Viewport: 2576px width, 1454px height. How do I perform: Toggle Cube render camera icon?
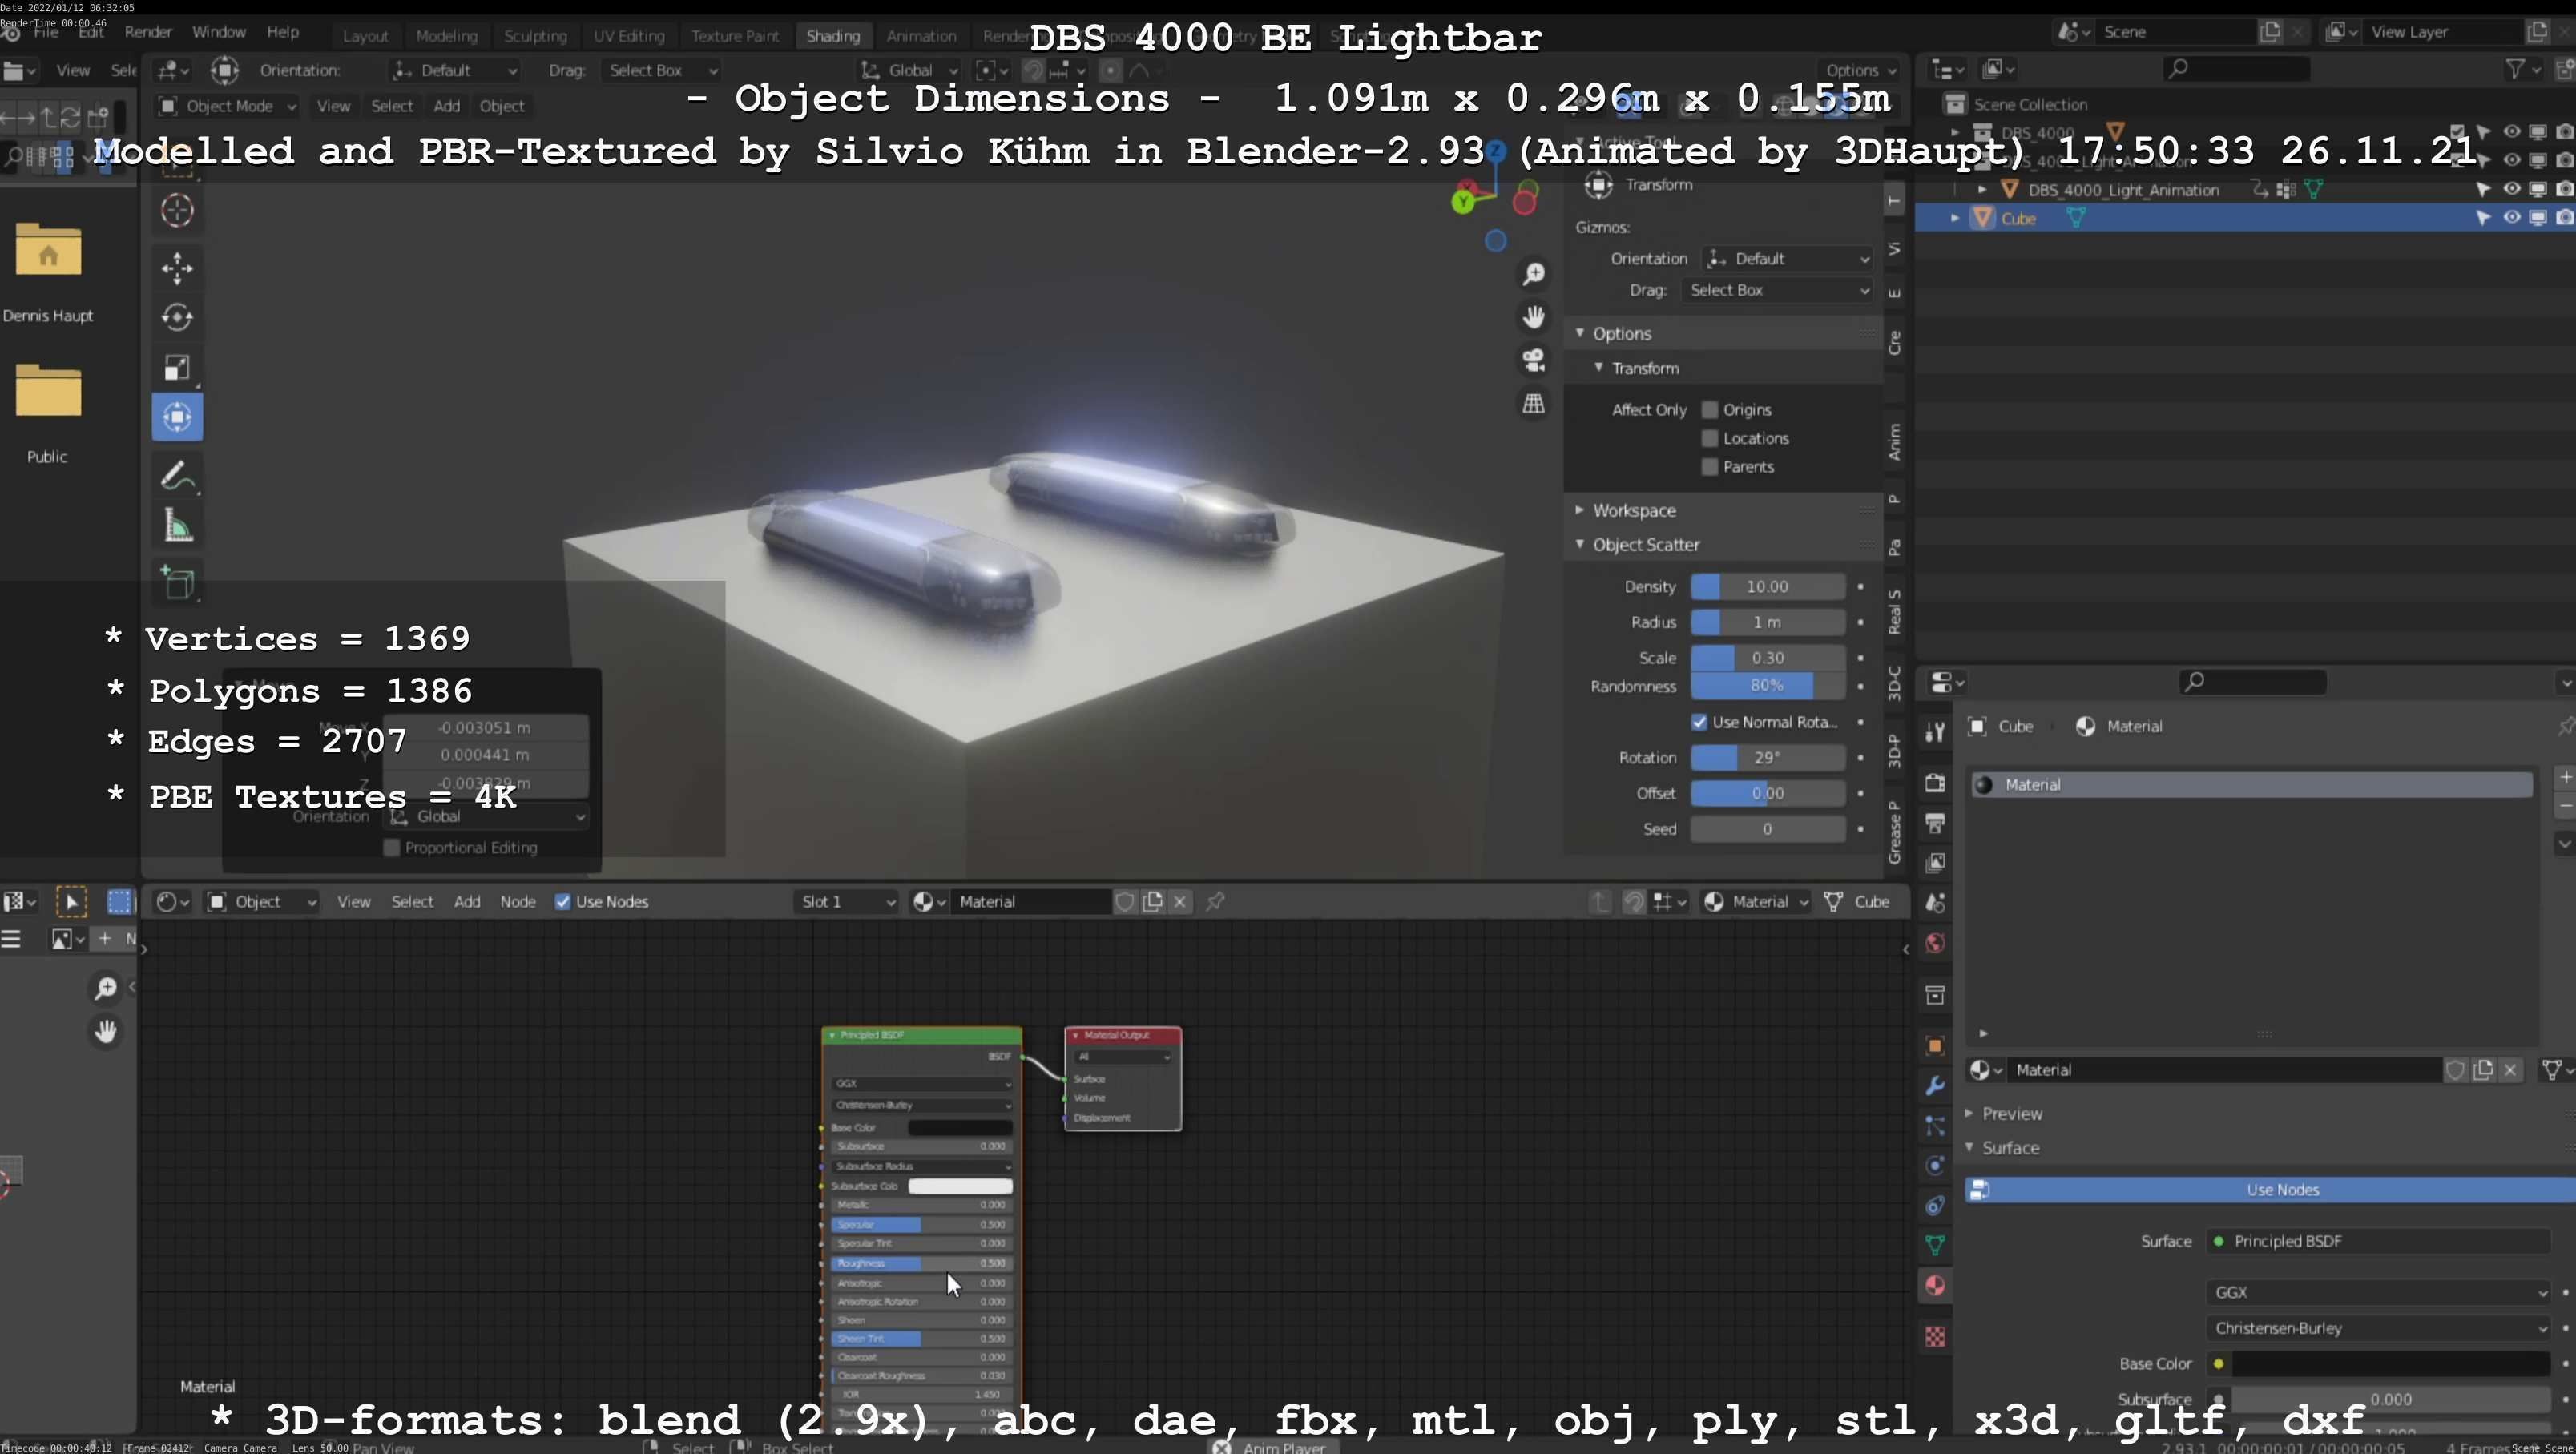coord(2564,218)
